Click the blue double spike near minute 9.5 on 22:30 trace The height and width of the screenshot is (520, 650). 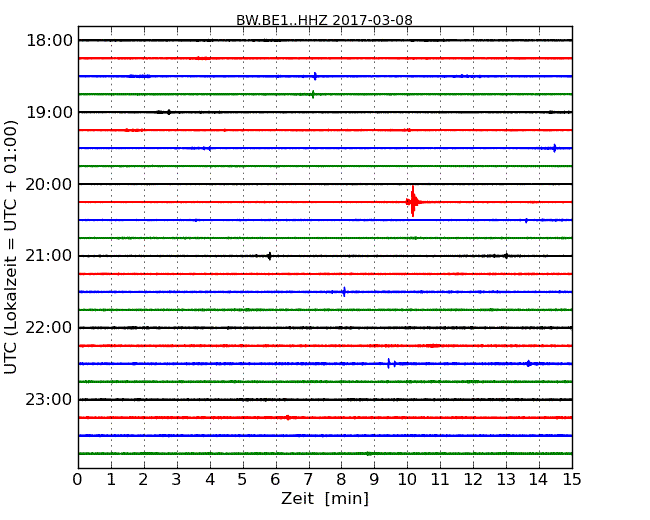point(391,364)
